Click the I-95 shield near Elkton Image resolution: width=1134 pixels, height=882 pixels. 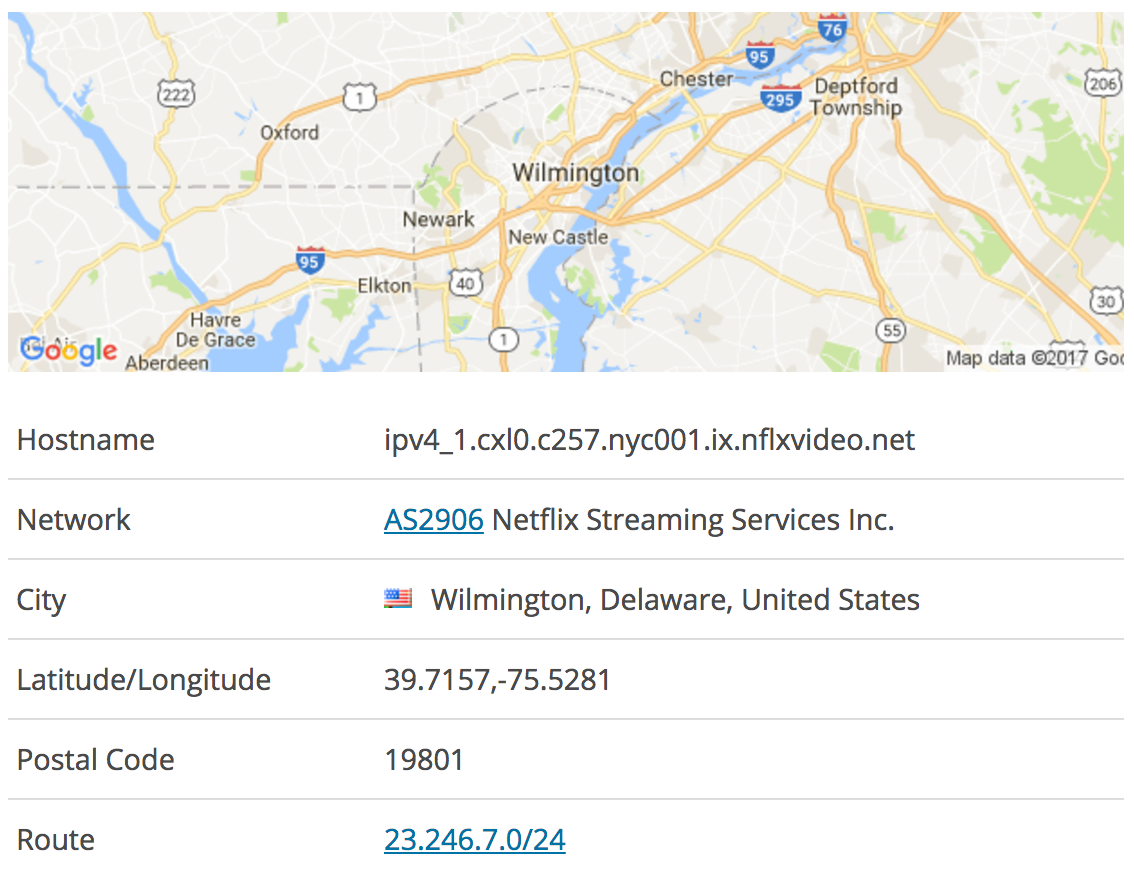(310, 260)
